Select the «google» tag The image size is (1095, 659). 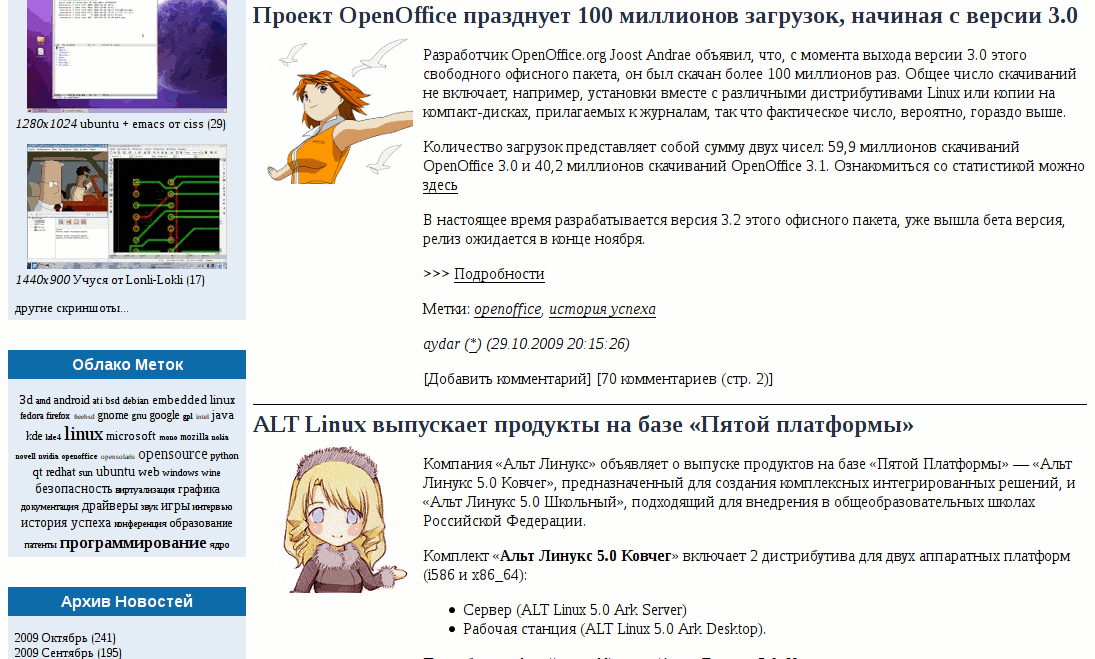coord(164,415)
